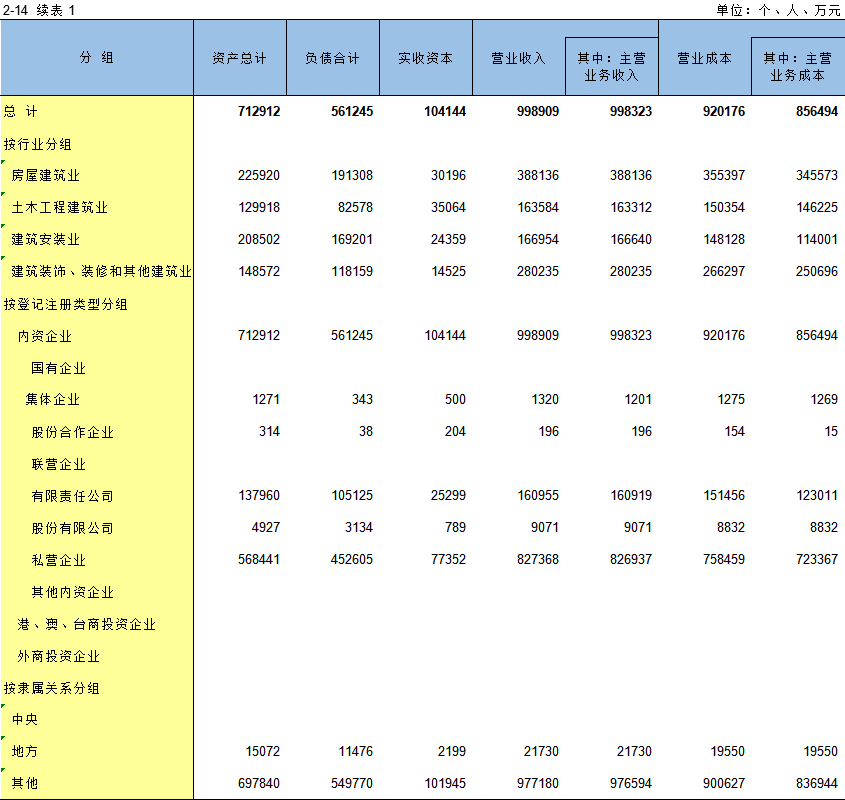The width and height of the screenshot is (845, 800).
Task: Click the cell 191308 for 房屋建筑业
Action: click(x=352, y=175)
